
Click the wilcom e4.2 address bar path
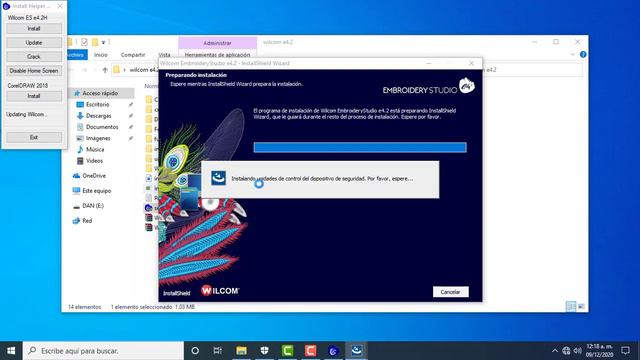coord(143,70)
